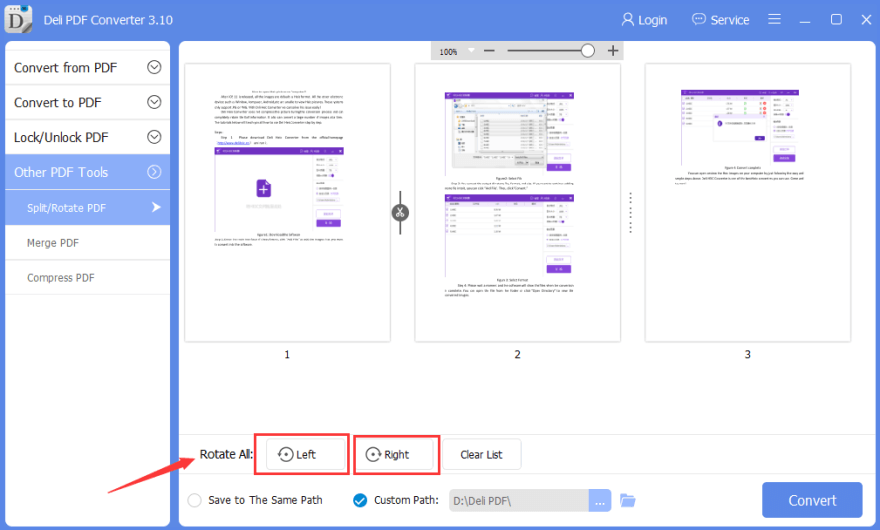Open Service chat bubble

pyautogui.click(x=721, y=20)
